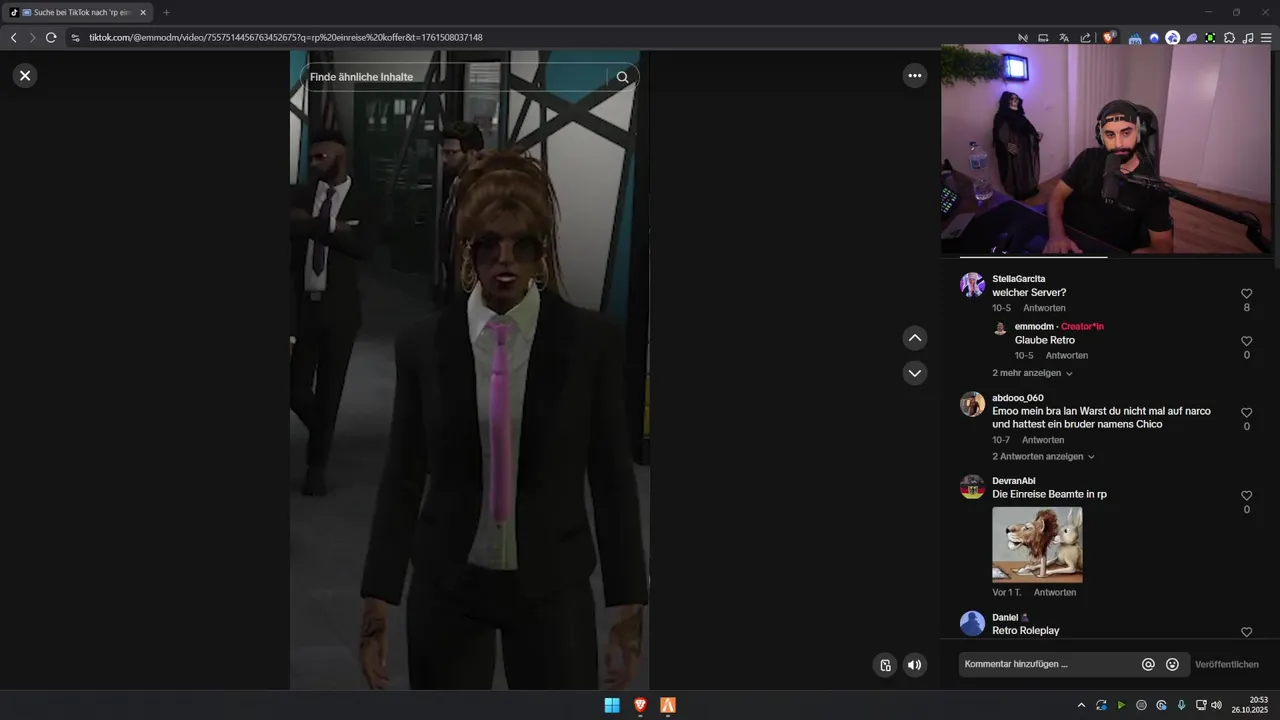Open emmodm's small reply avatar
This screenshot has height=720, width=1280.
pos(999,327)
